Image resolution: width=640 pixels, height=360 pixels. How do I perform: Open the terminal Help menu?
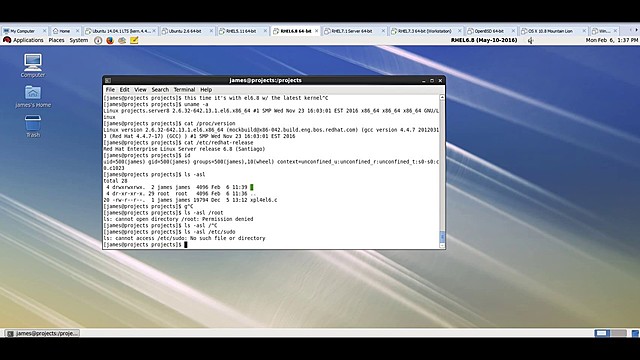coord(206,90)
